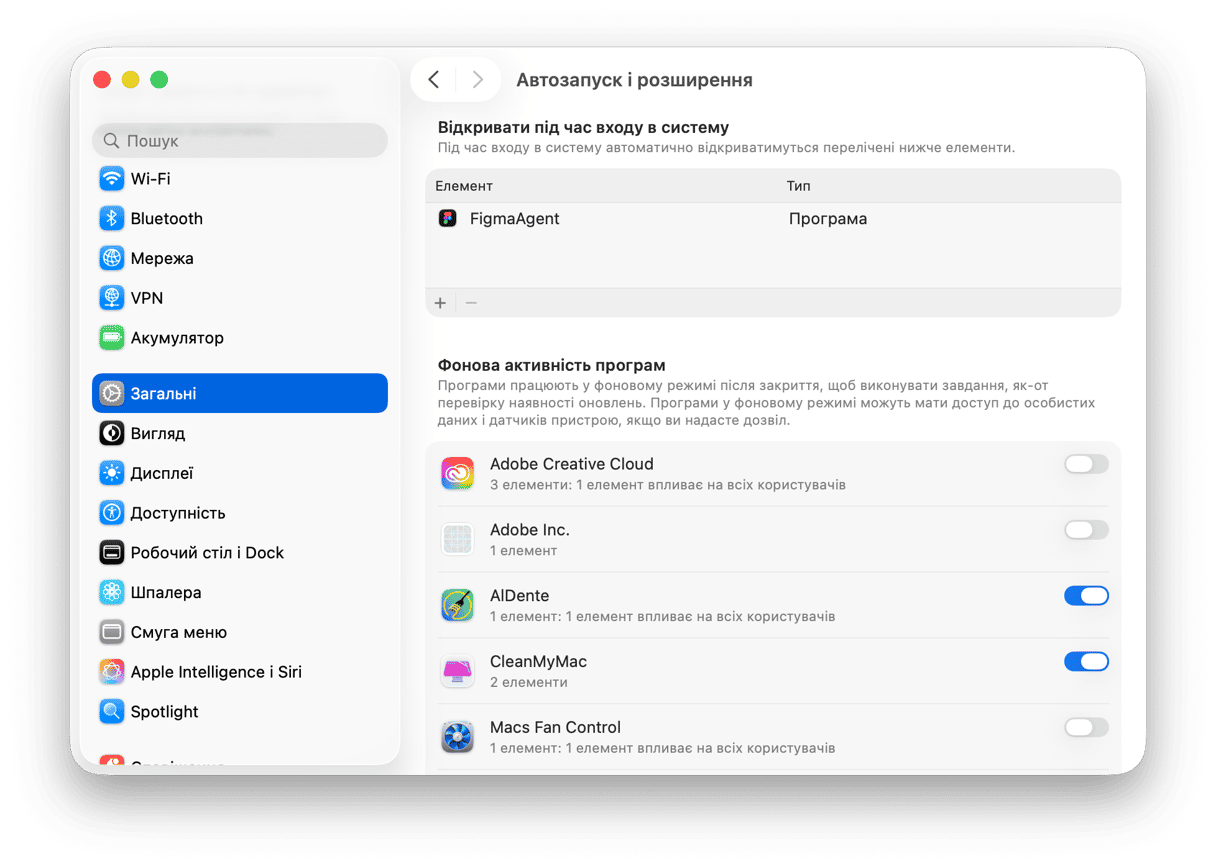The width and height of the screenshot is (1216, 867).
Task: Switch to Робочий стіл і Dock section
Action: coord(207,553)
